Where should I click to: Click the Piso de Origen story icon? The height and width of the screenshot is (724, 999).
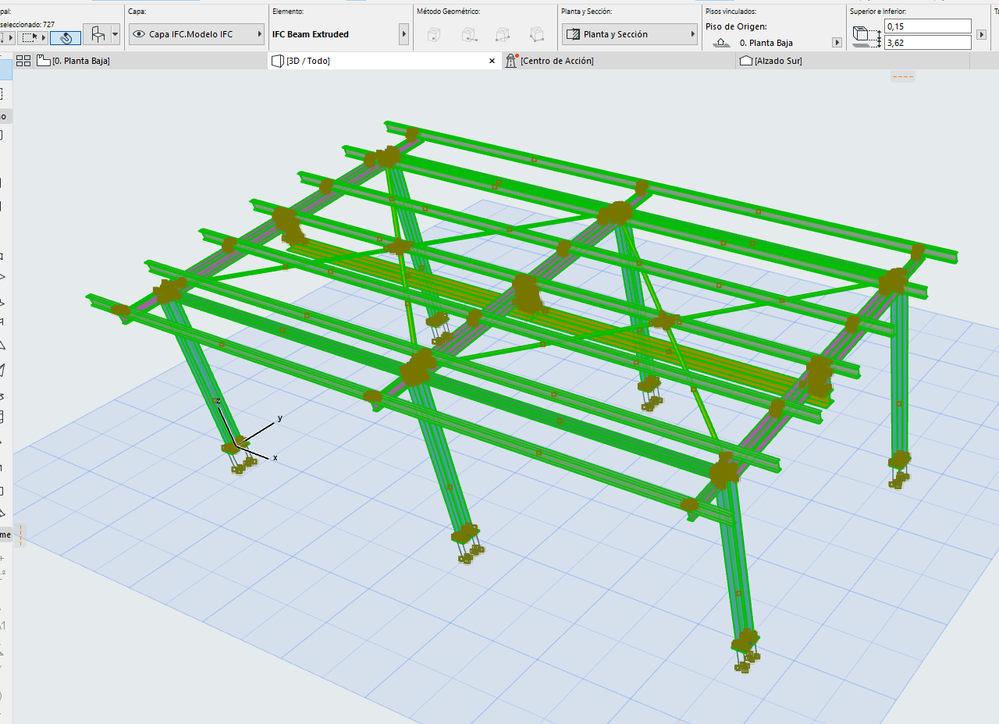click(x=720, y=43)
